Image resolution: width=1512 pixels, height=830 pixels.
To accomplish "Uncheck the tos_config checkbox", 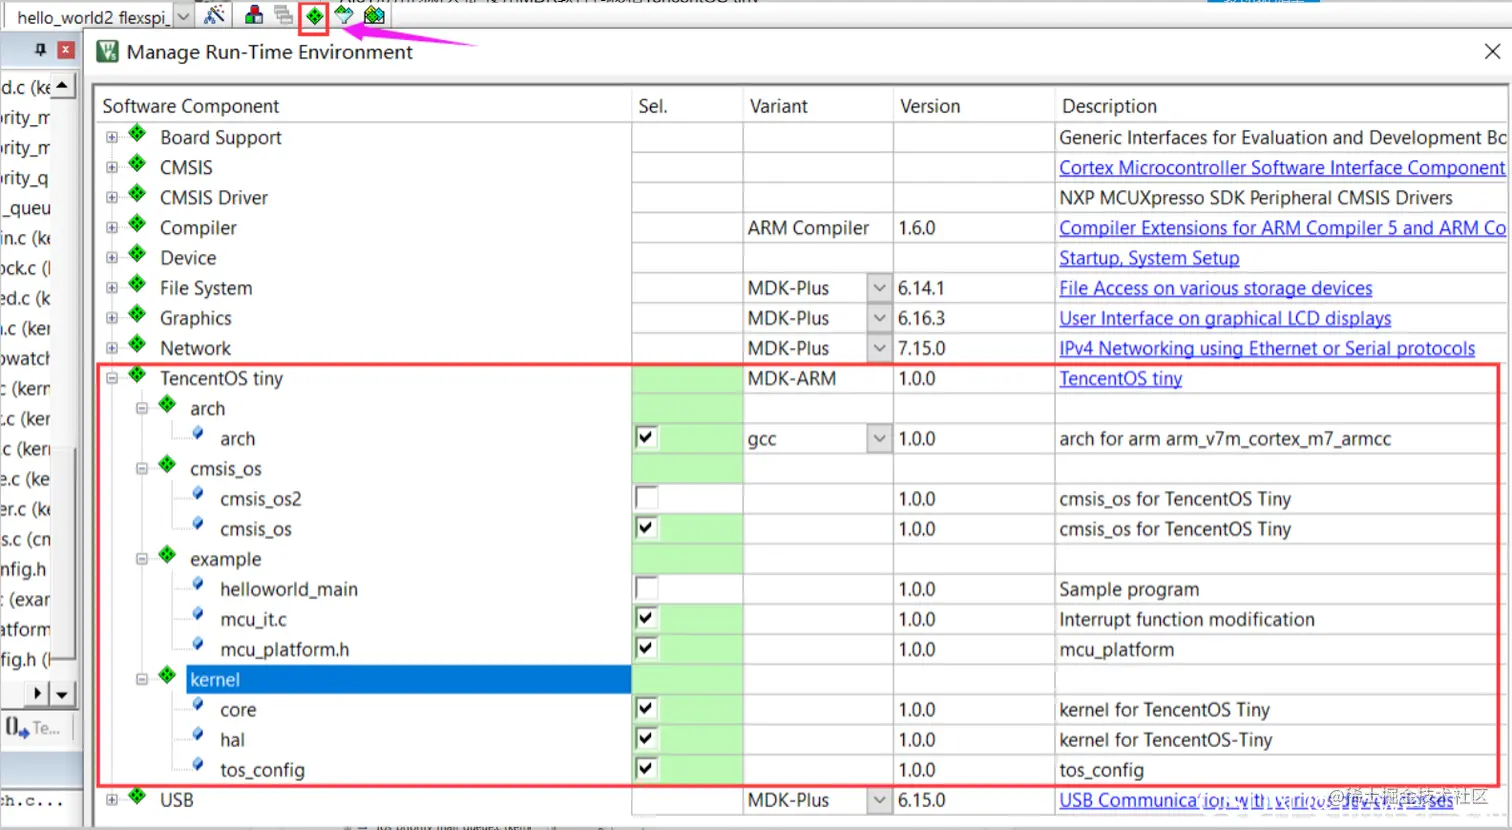I will coord(646,769).
